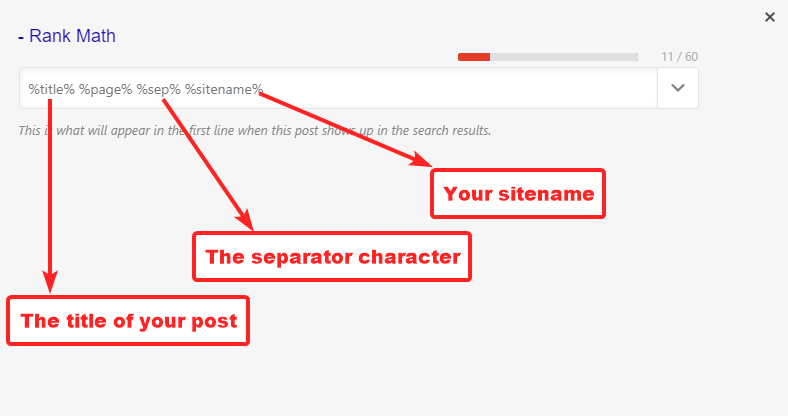788x416 pixels.
Task: Click the dash before Rank Math heading
Action: (x=21, y=37)
